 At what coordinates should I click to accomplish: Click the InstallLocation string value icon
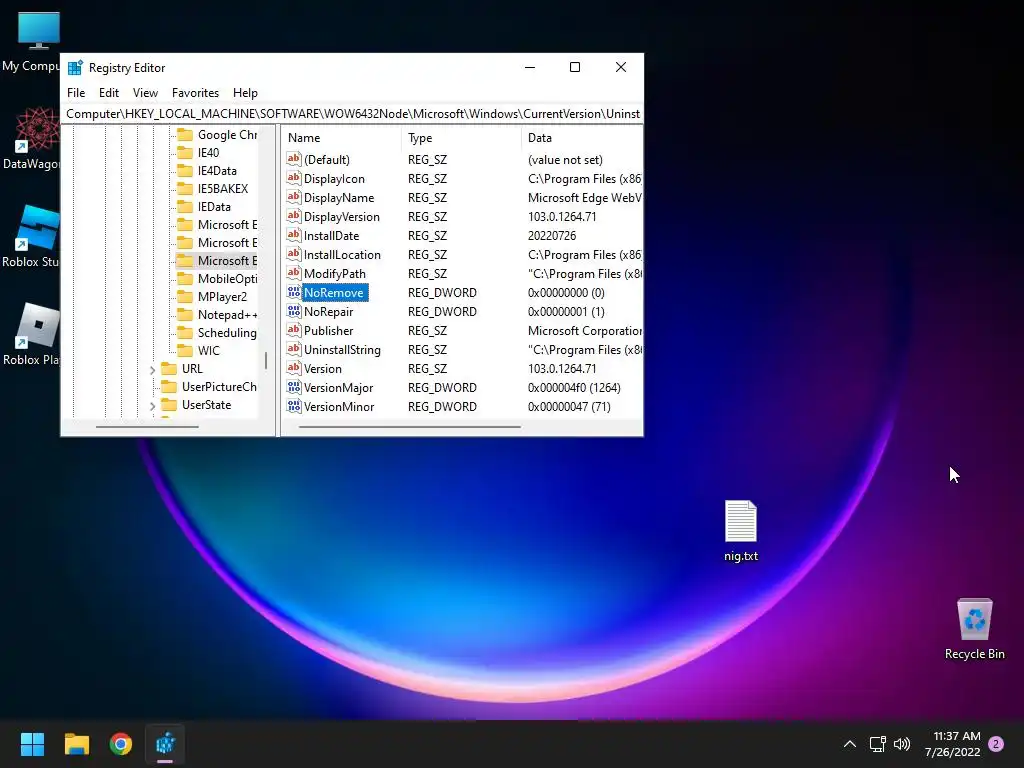(294, 254)
